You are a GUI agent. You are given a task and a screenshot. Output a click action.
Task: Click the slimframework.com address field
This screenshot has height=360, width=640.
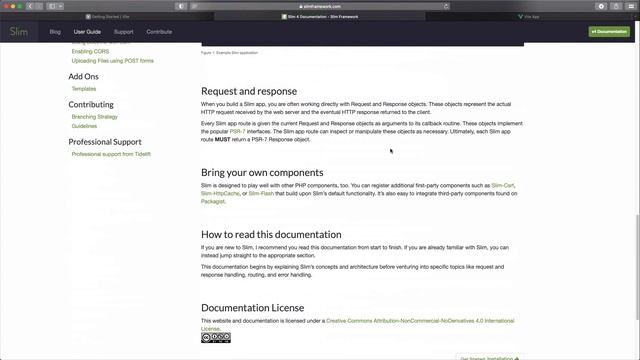(320, 6)
